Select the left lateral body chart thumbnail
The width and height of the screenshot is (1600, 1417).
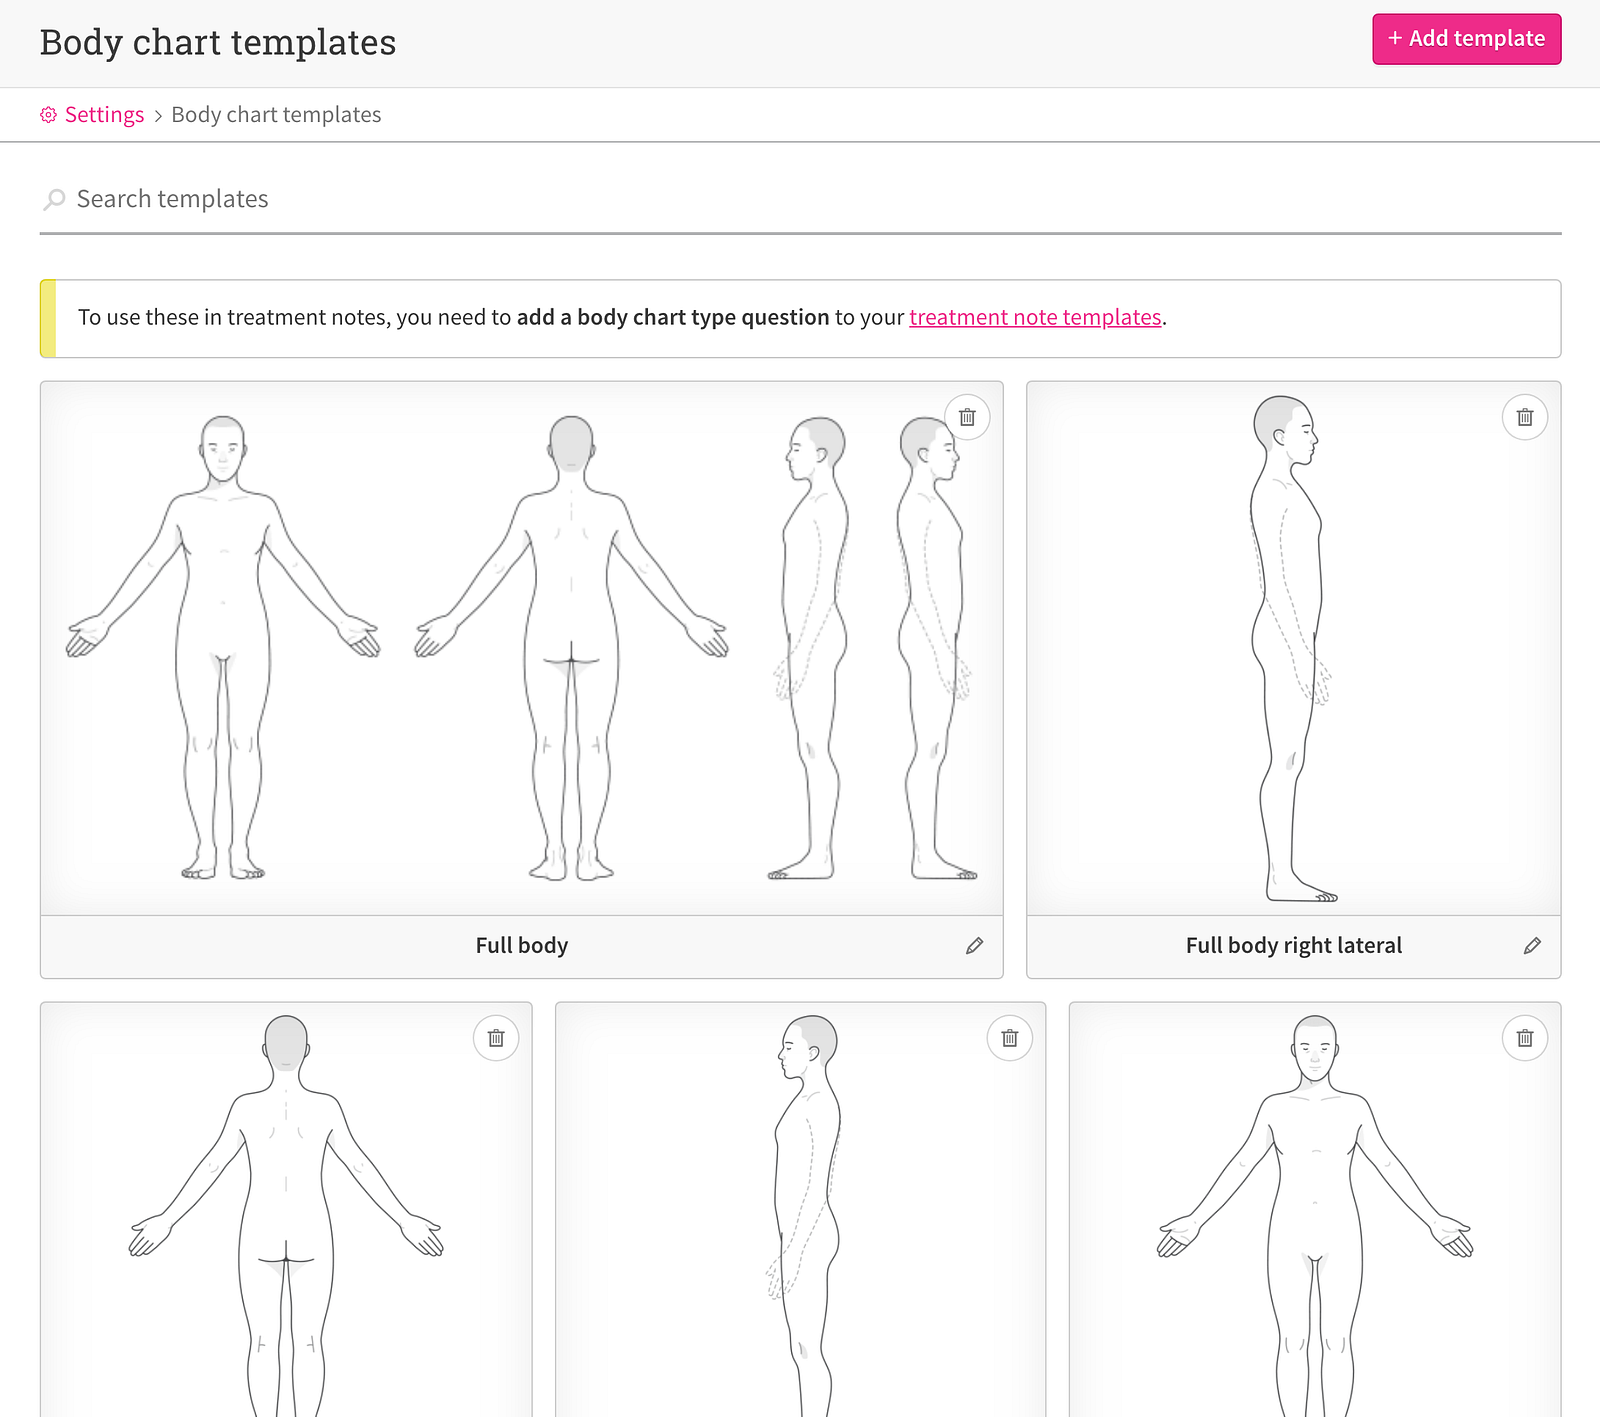coord(800,1210)
